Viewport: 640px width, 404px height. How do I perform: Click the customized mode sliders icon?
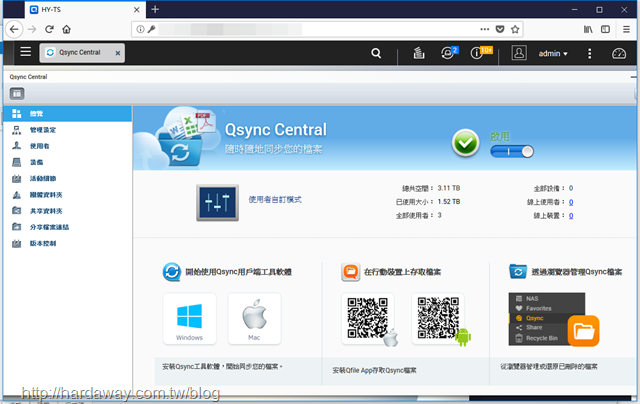point(217,202)
